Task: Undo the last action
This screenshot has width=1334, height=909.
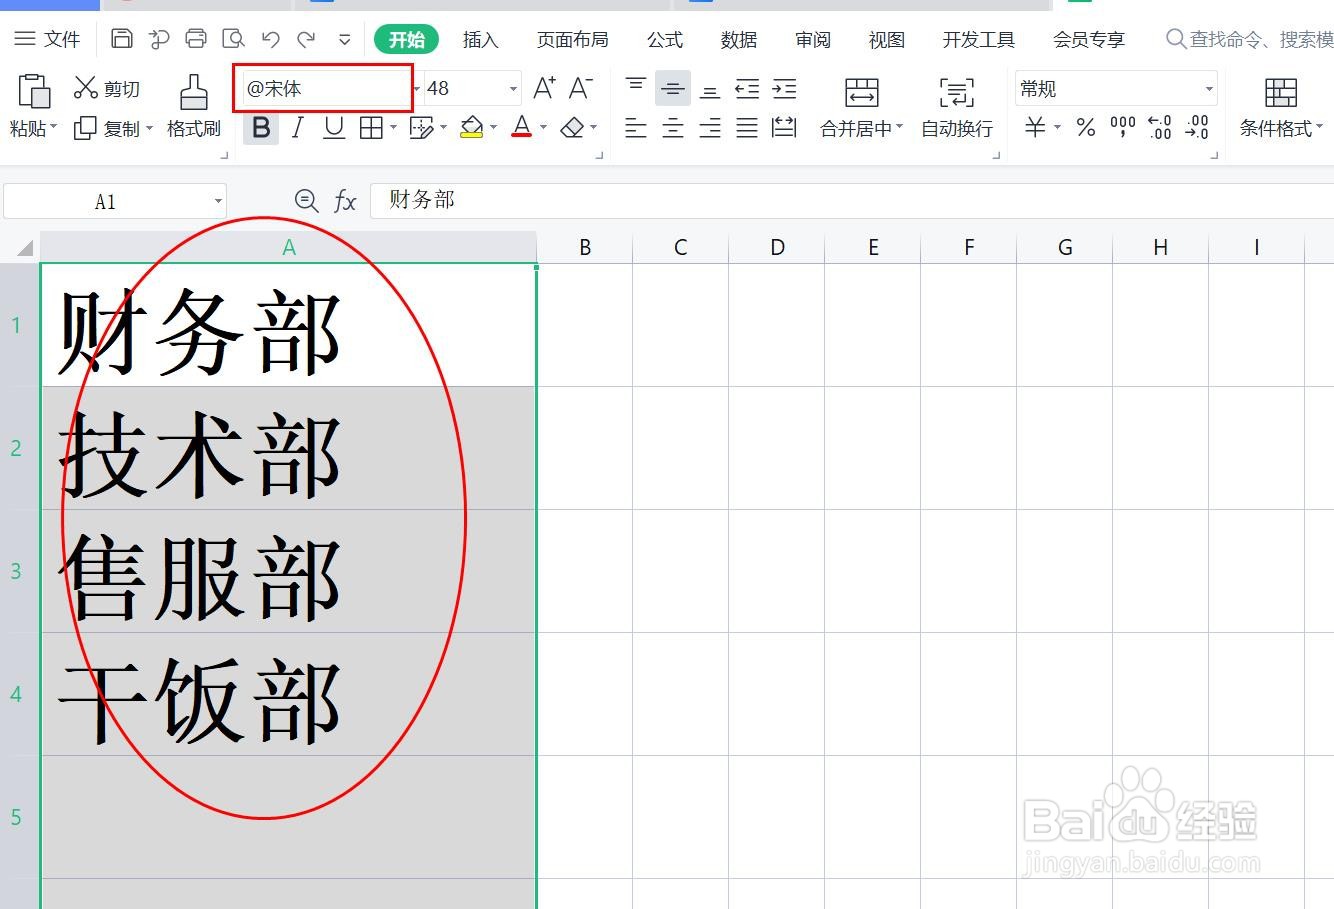Action: point(270,39)
